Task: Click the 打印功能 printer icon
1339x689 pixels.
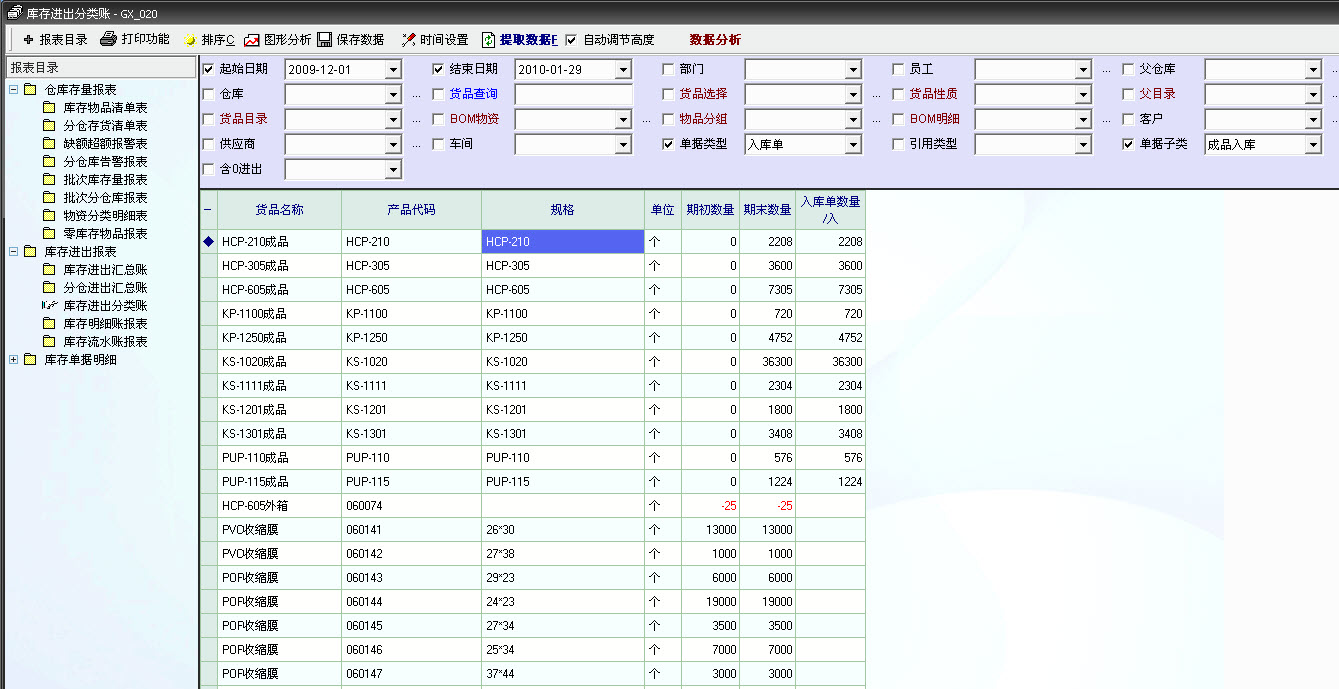Action: [x=108, y=40]
